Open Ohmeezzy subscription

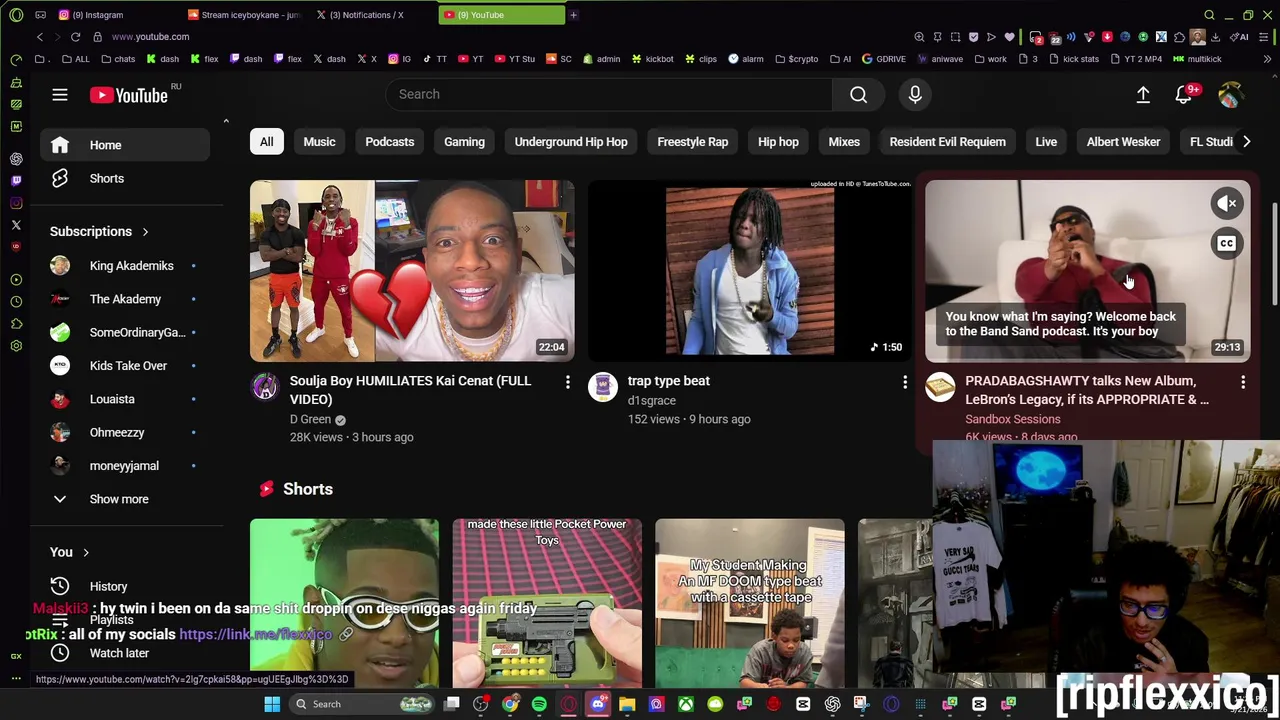125,432
